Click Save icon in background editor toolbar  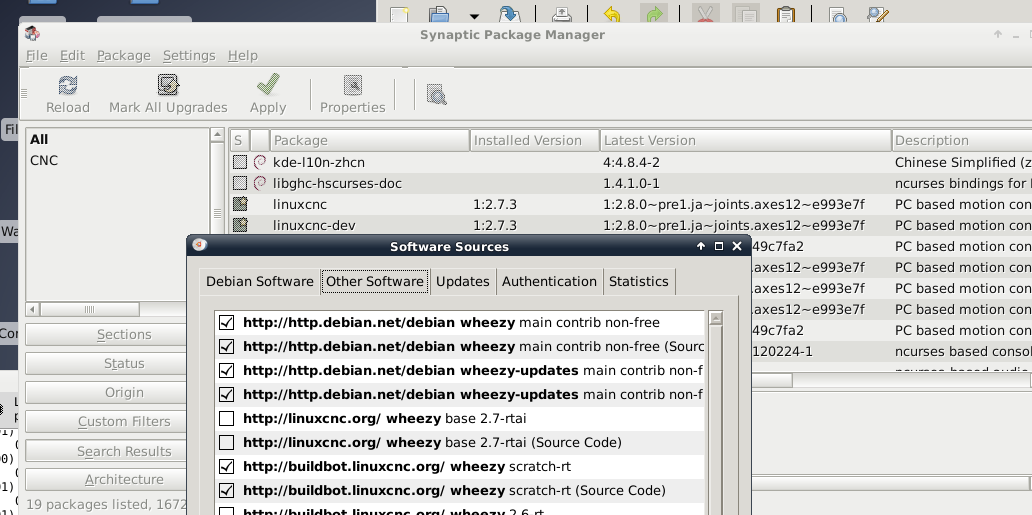(509, 14)
